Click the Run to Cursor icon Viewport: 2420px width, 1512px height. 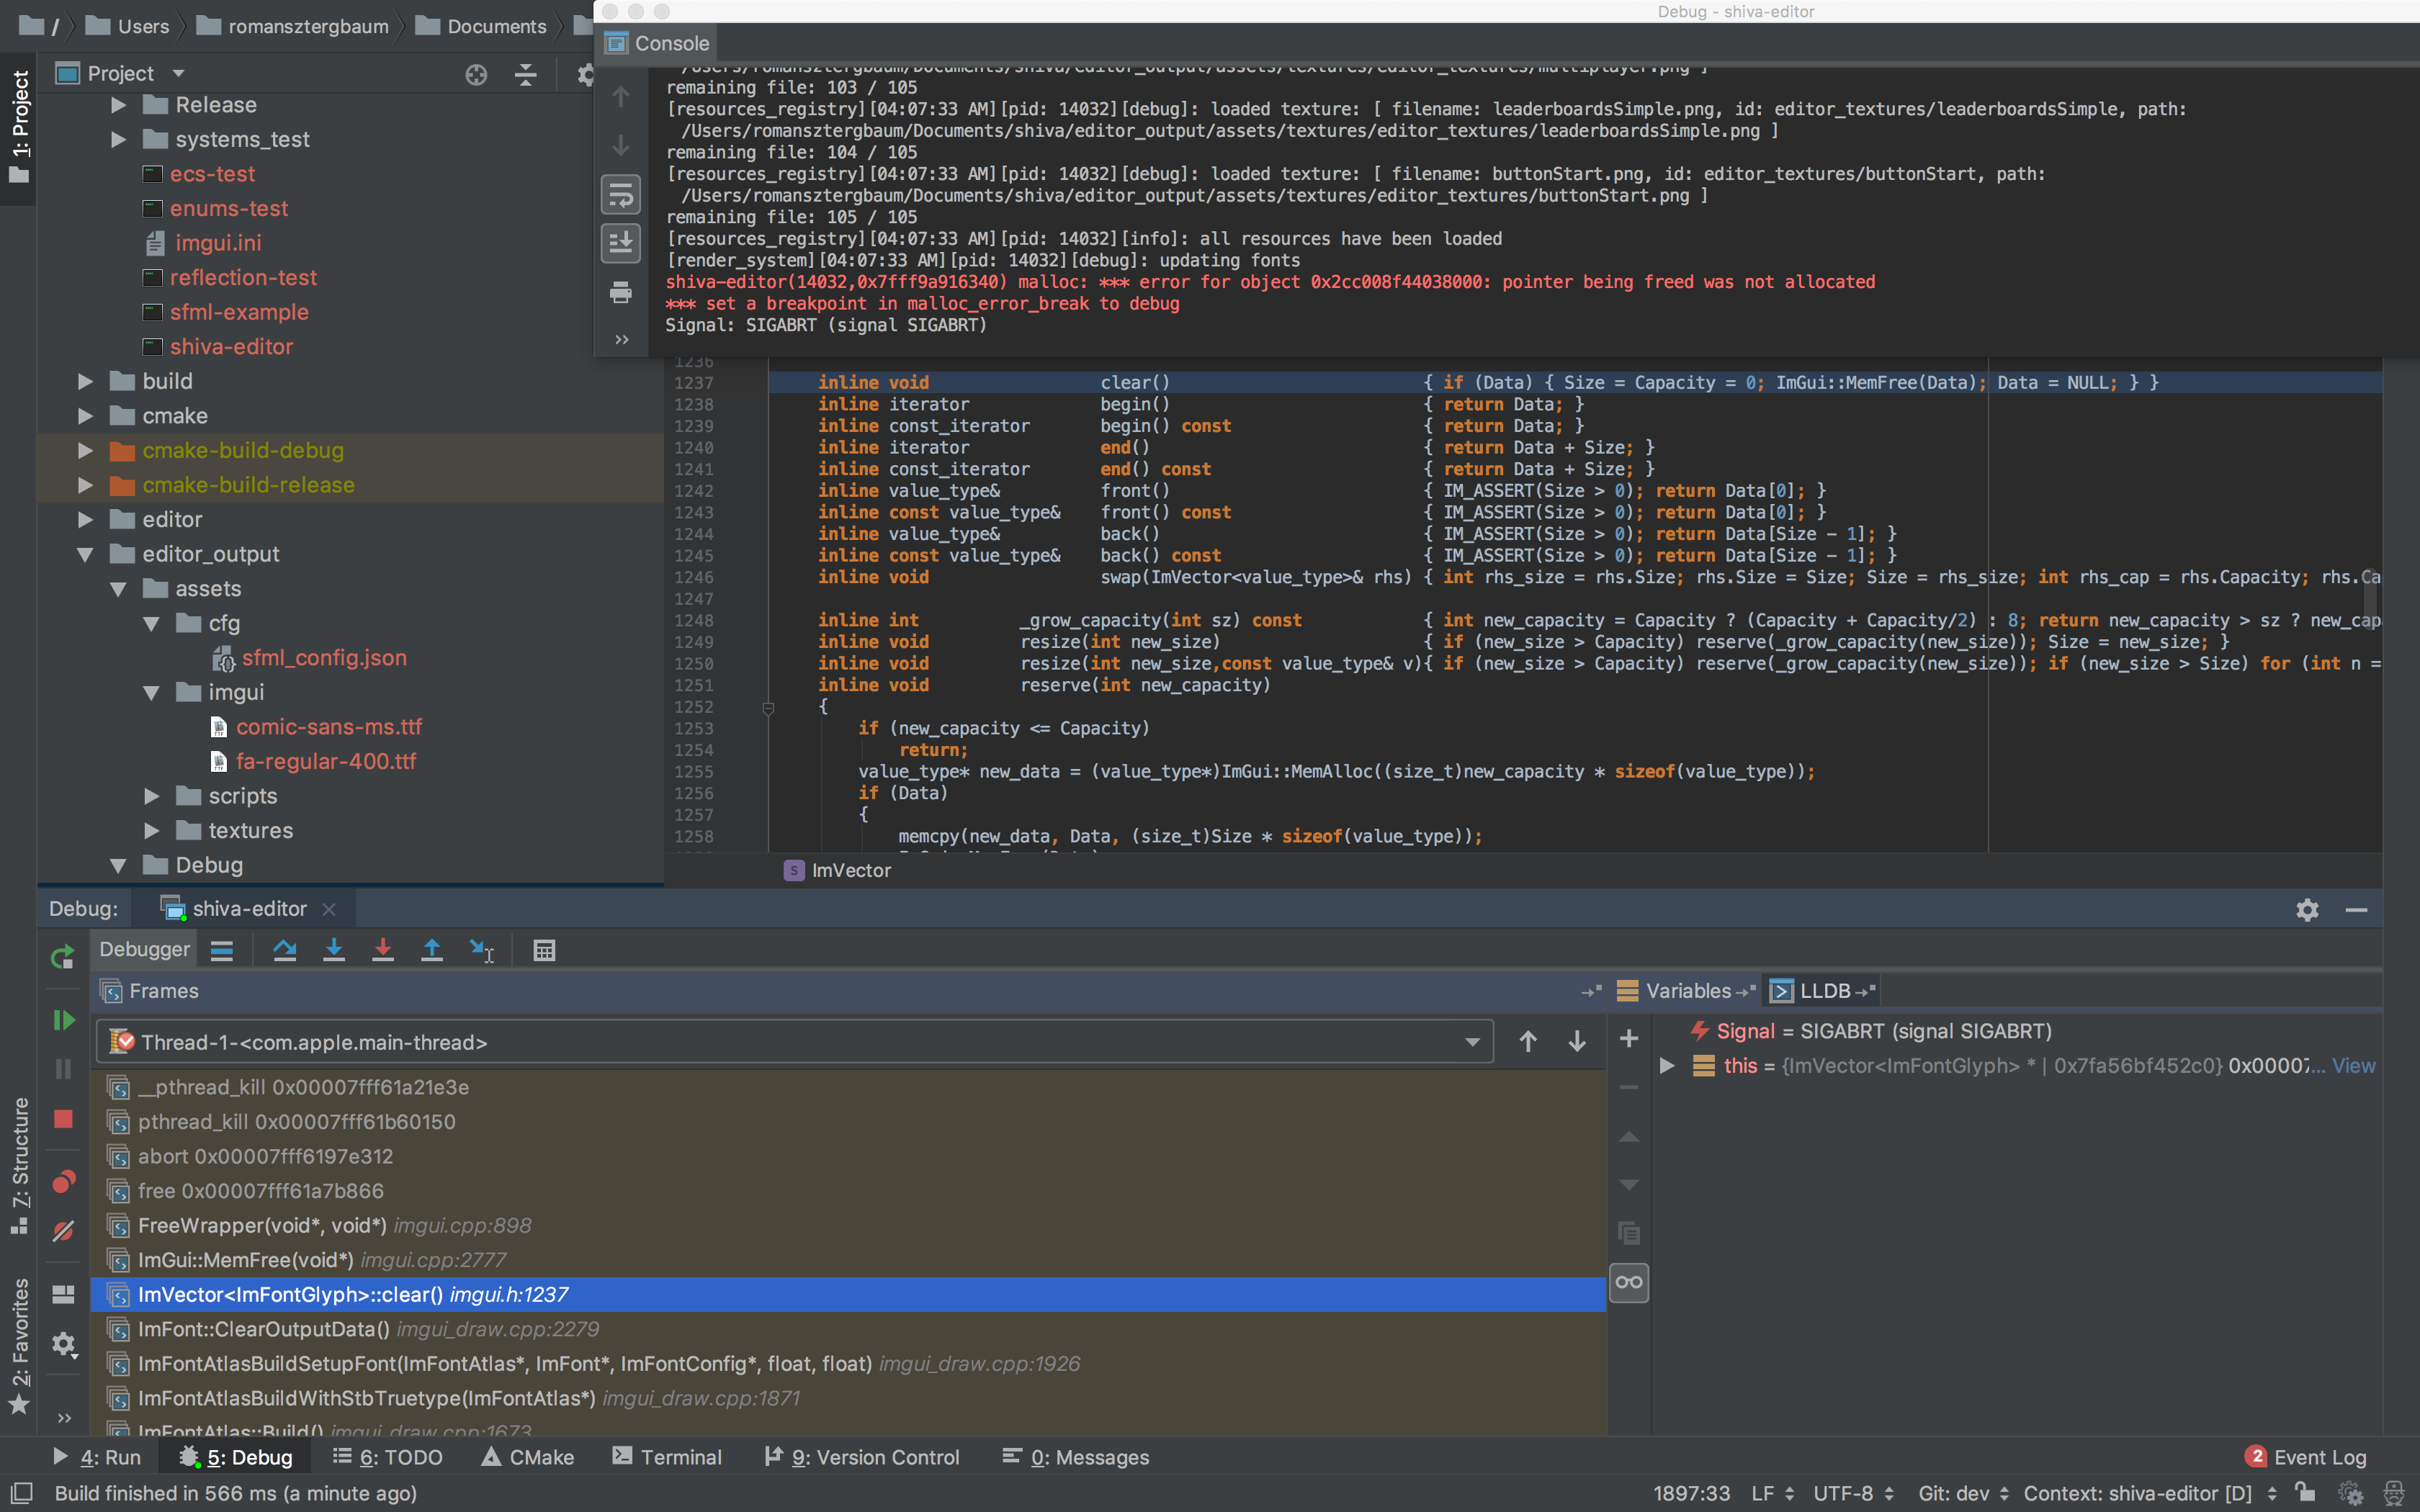click(x=482, y=950)
